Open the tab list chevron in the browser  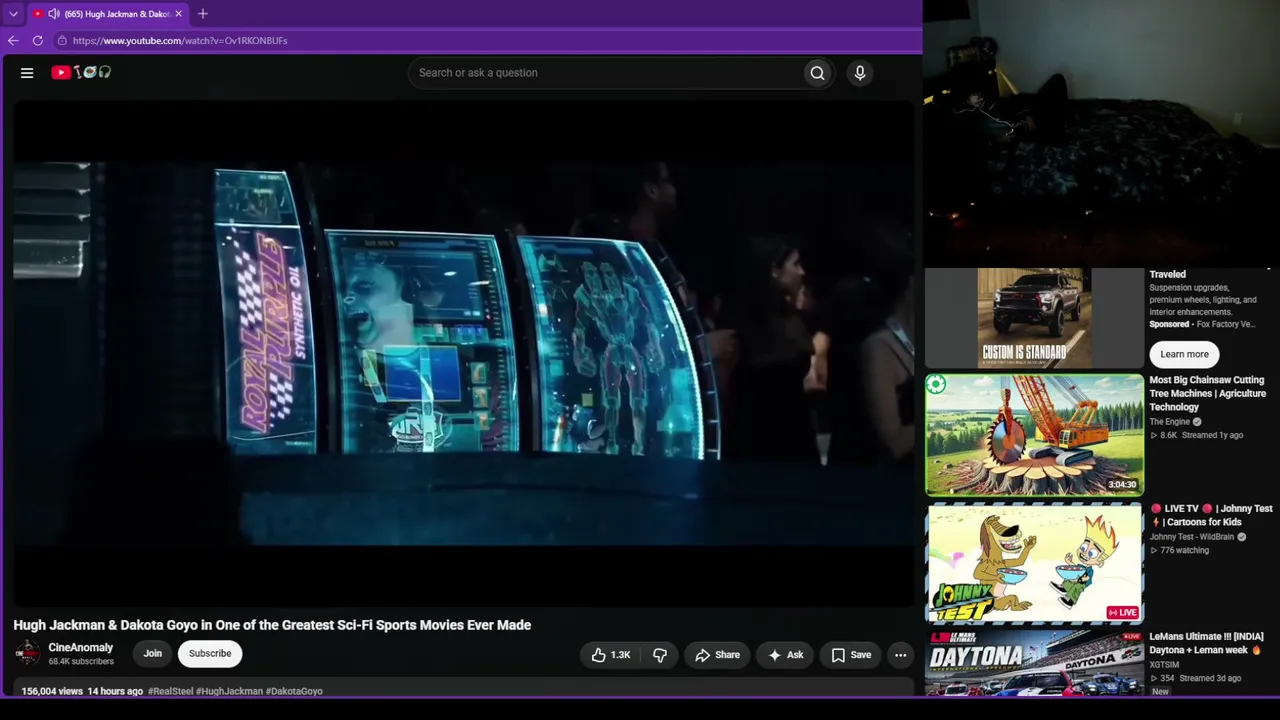pos(13,14)
